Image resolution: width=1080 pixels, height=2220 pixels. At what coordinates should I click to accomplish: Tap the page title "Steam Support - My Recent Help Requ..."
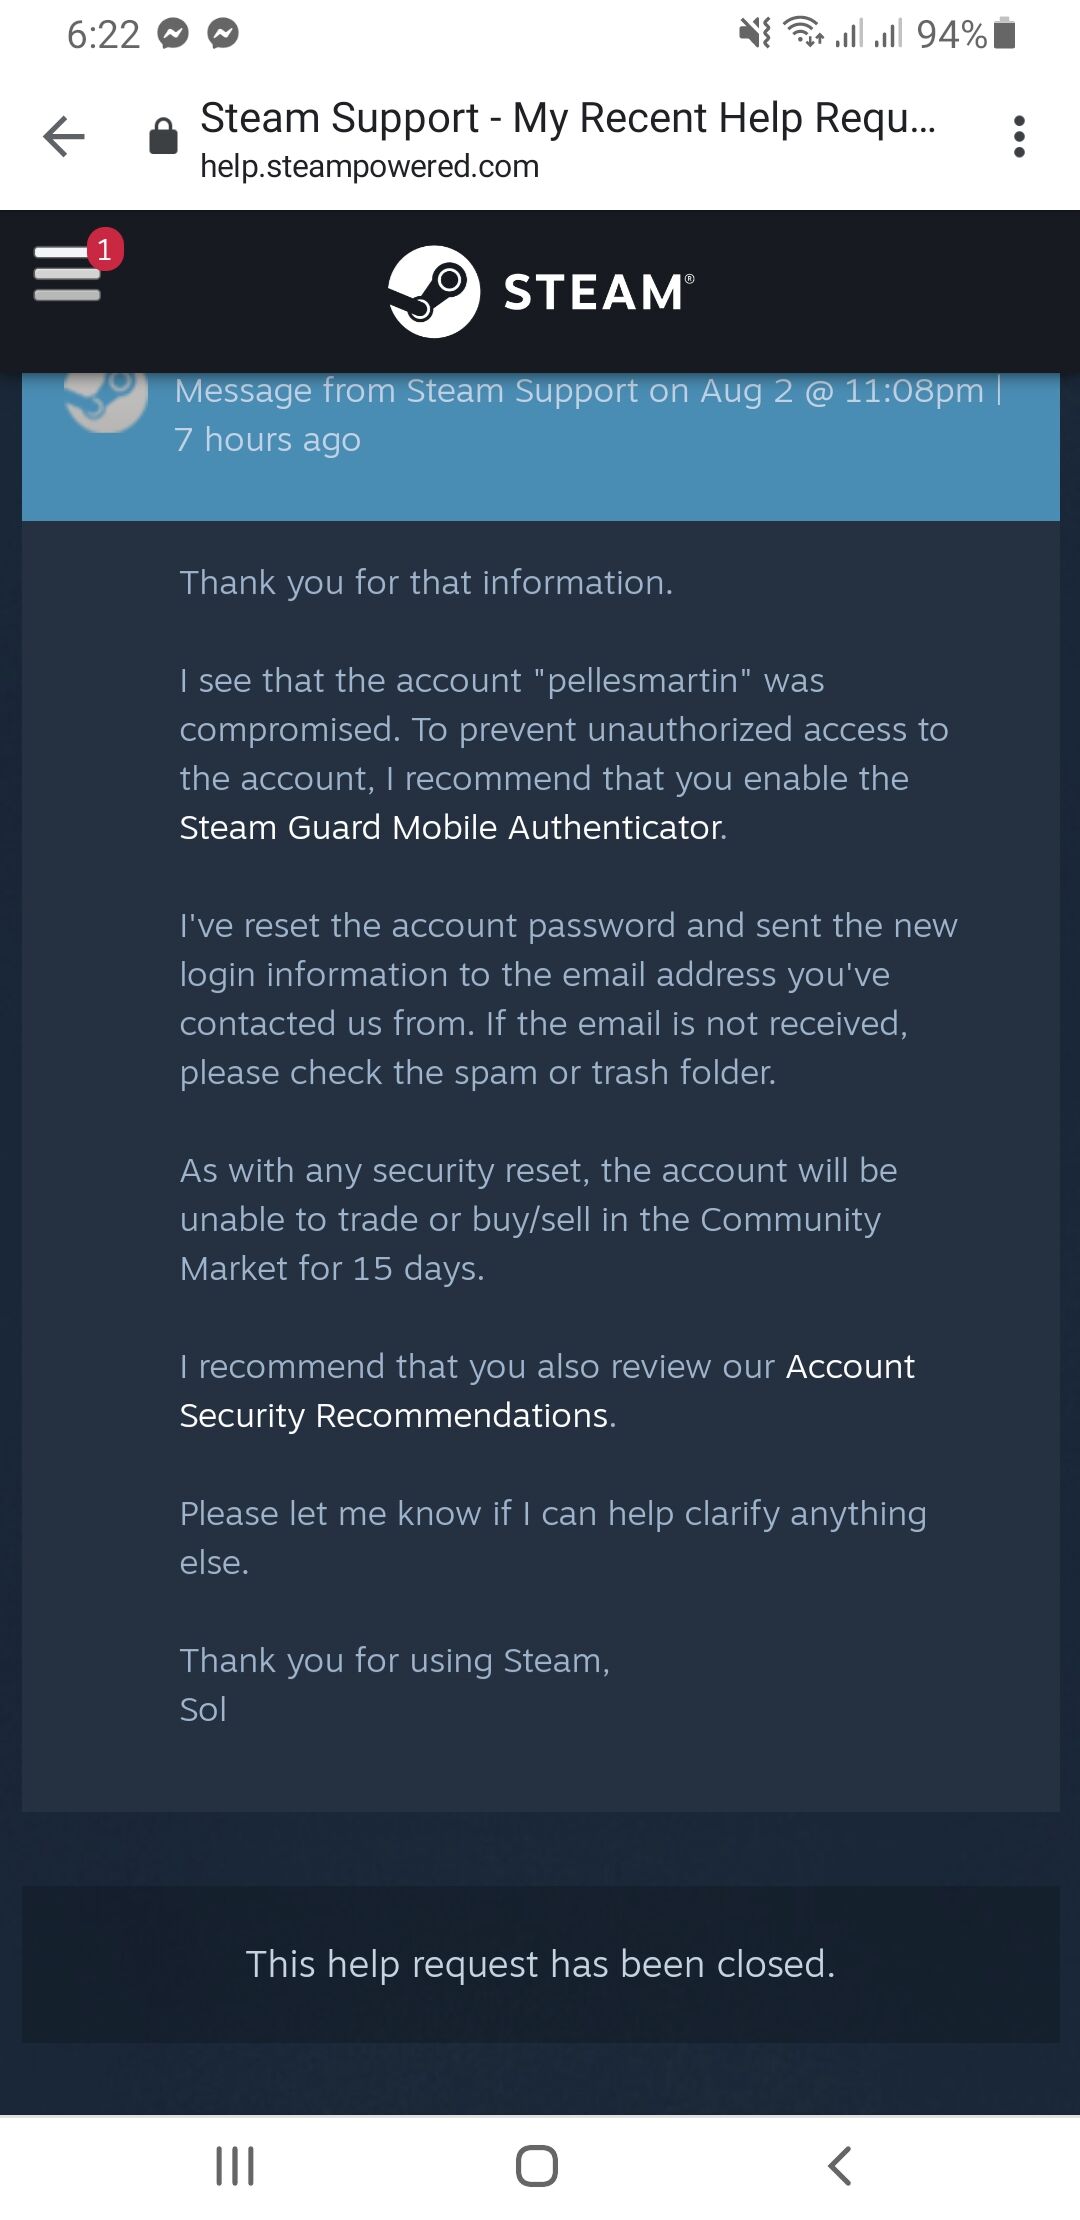click(567, 118)
